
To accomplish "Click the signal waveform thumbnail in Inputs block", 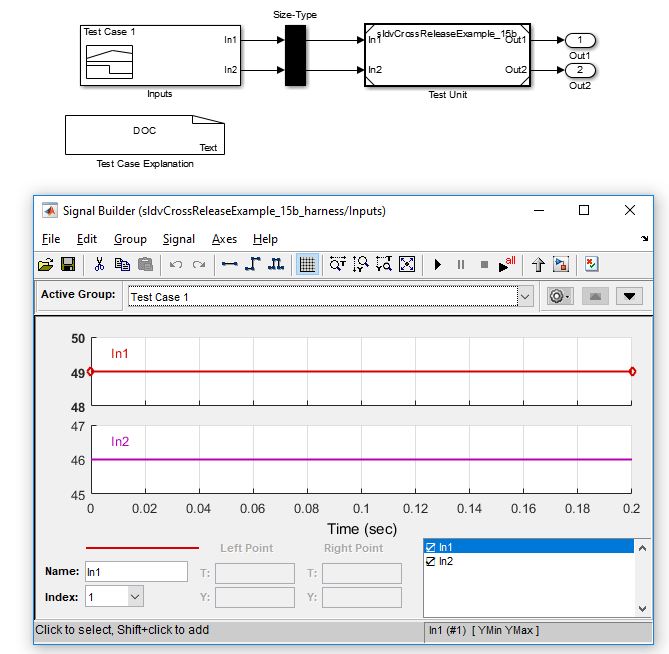I will click(110, 62).
